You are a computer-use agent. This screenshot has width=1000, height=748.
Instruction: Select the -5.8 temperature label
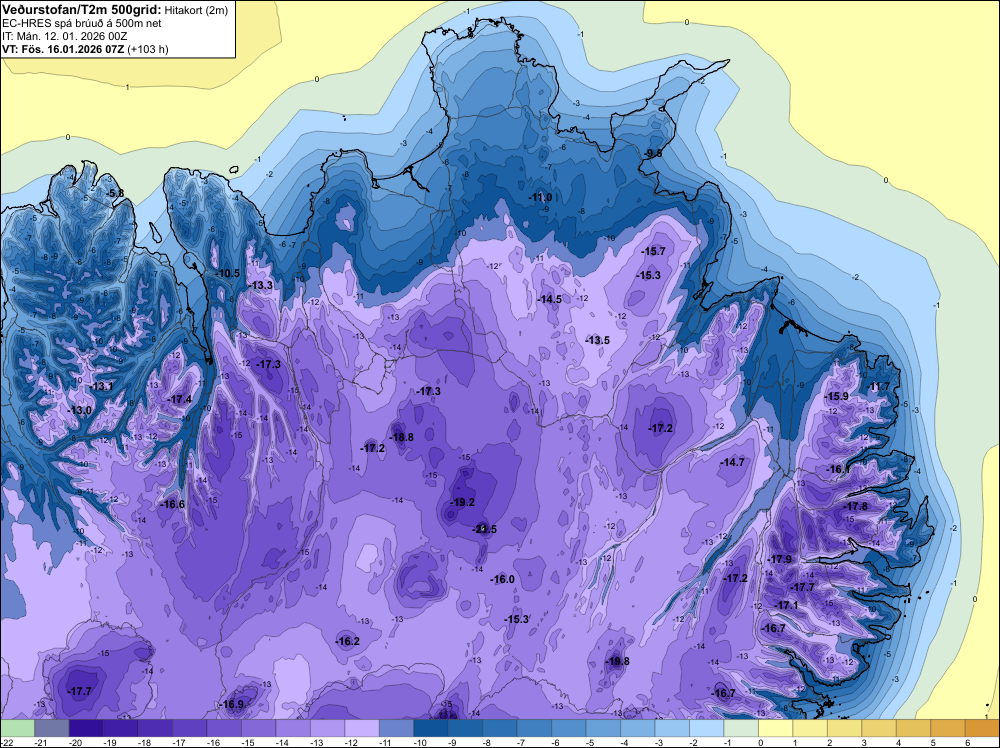pyautogui.click(x=115, y=193)
